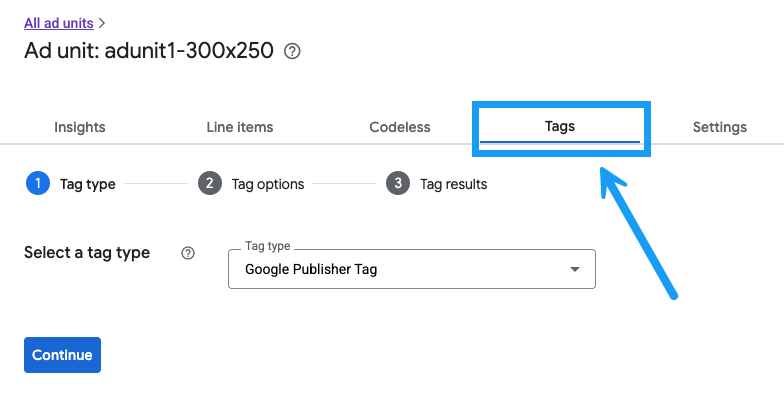784x404 pixels.
Task: Select the highlighted Tags tab
Action: pos(560,126)
